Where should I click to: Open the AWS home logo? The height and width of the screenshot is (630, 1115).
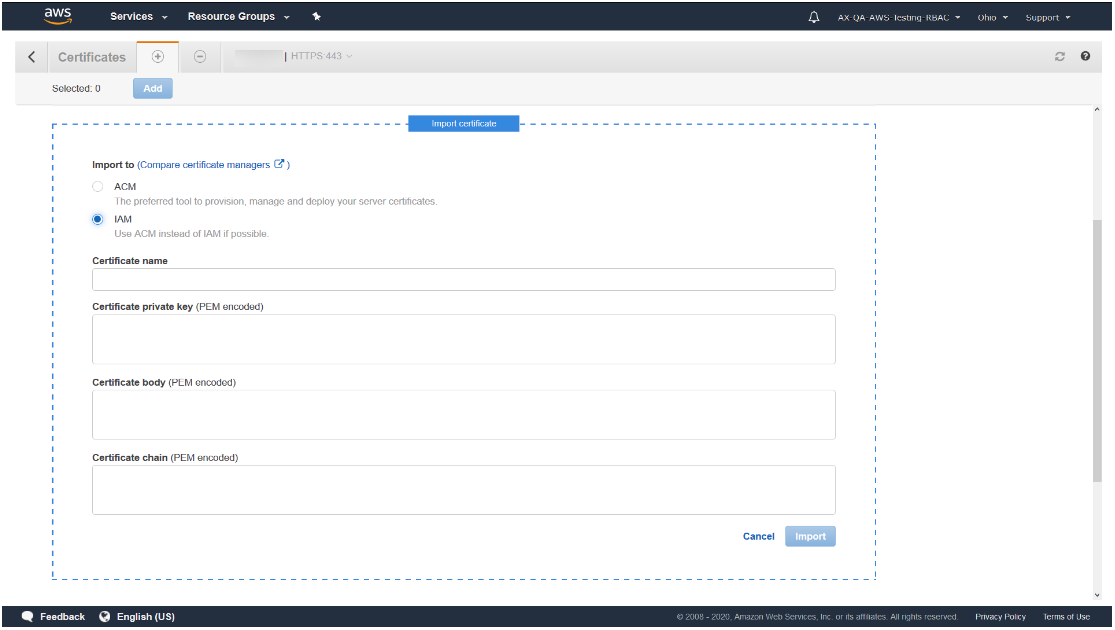point(58,16)
